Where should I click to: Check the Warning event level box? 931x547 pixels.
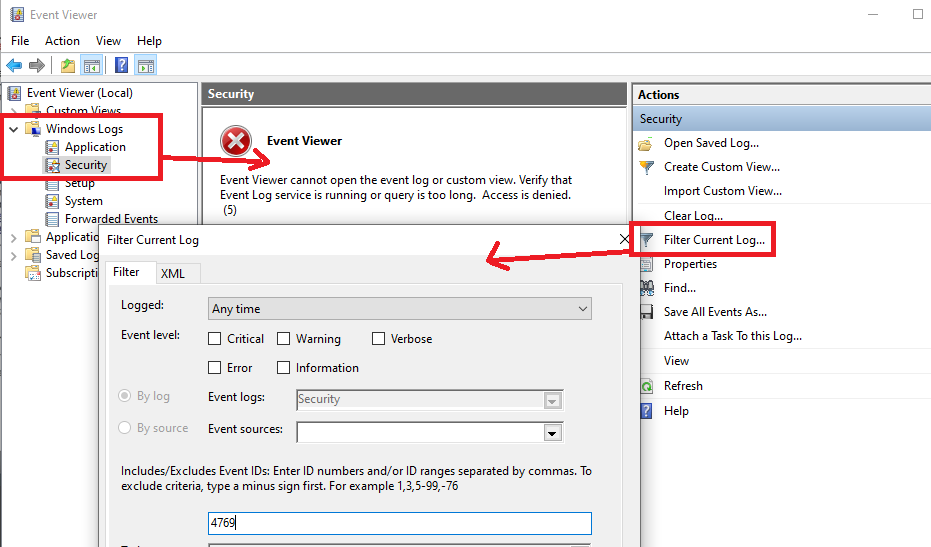coord(283,339)
